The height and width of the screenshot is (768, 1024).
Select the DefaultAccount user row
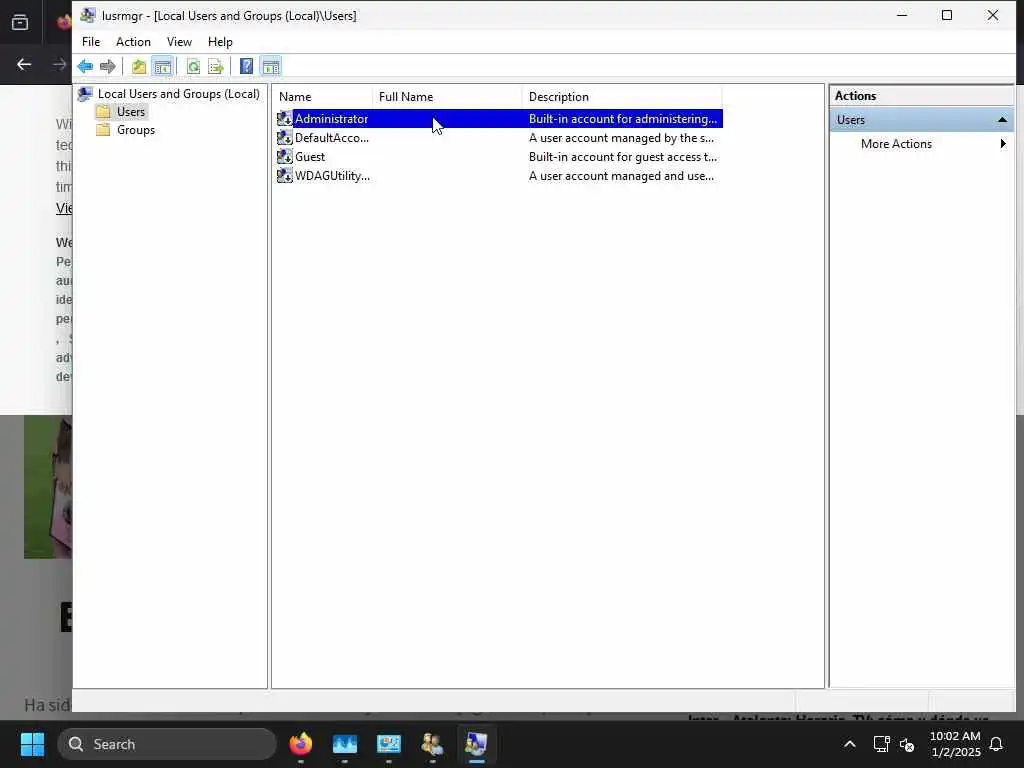500,138
